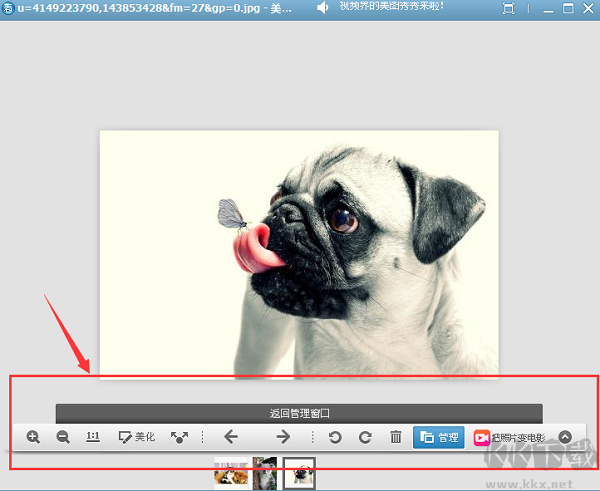Screen dimensions: 600x491
Task: Rotate image clockwise
Action: click(x=365, y=437)
